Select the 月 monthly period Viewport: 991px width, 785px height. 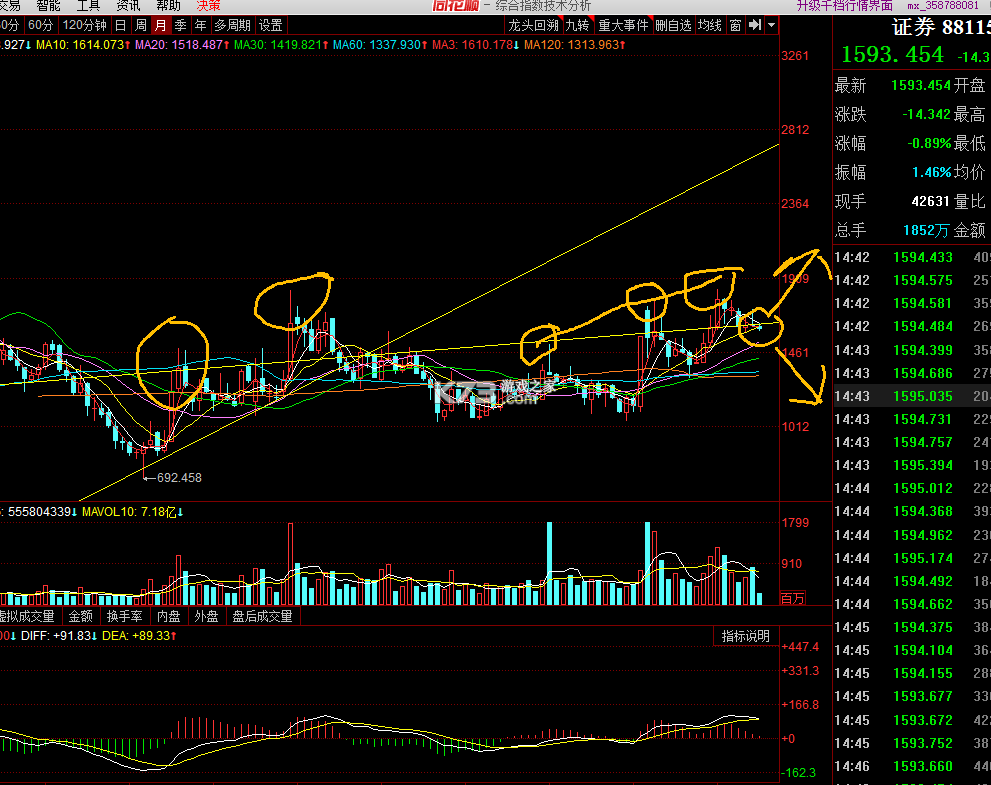[161, 25]
